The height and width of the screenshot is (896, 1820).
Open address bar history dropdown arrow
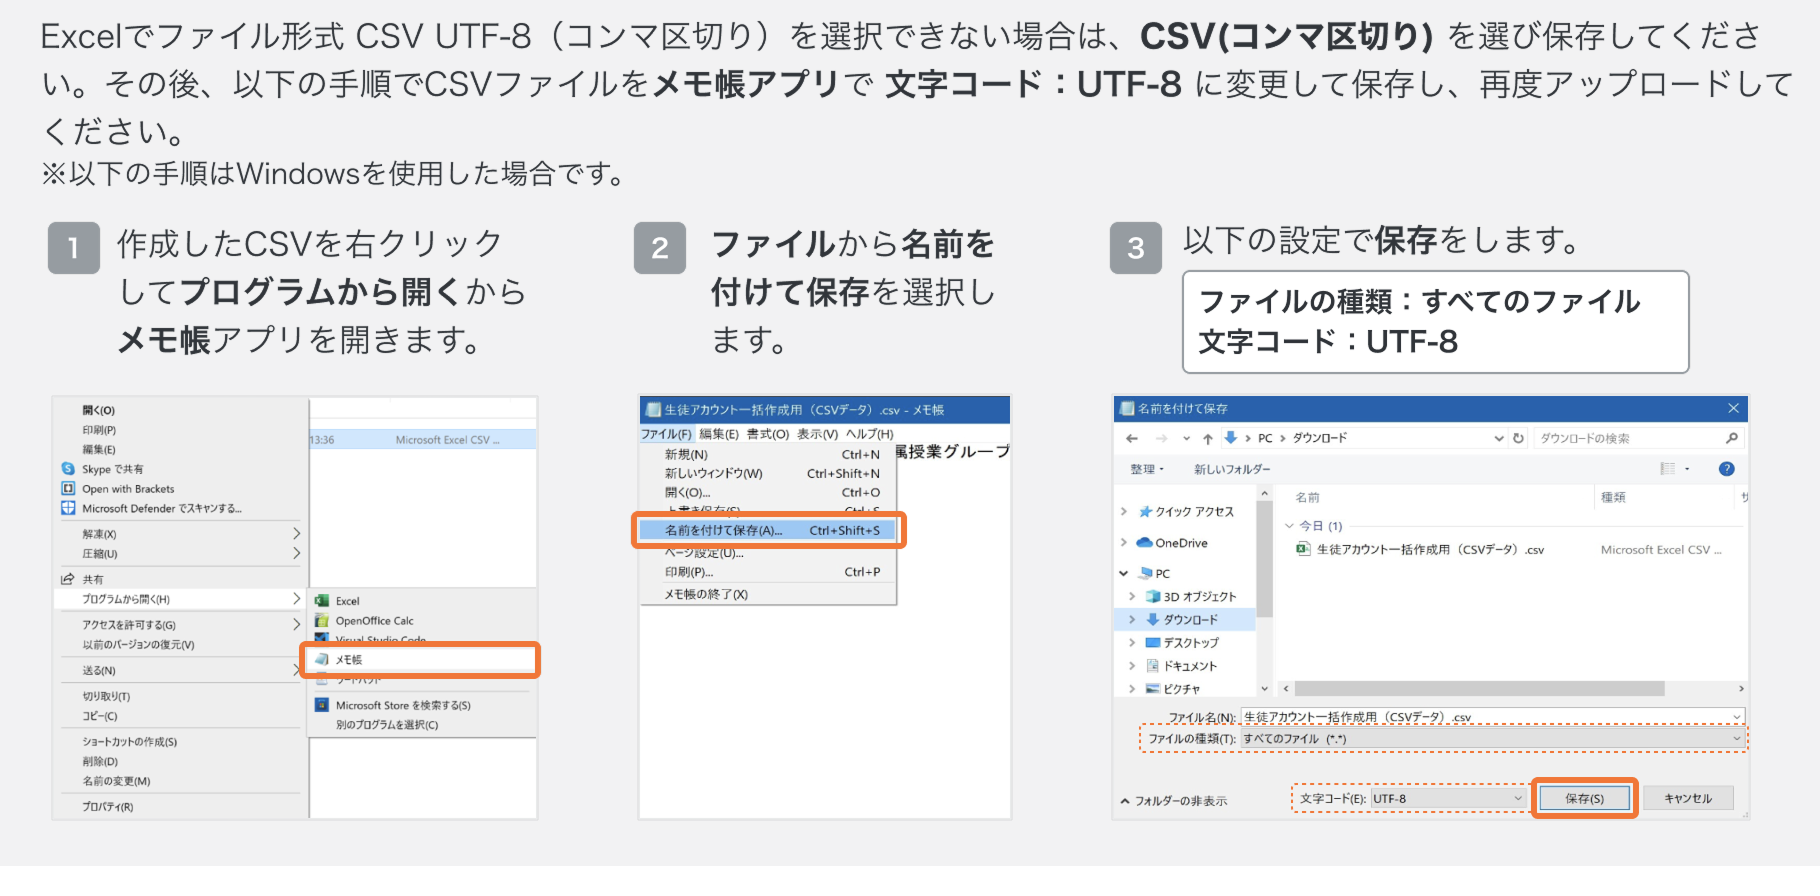click(x=1499, y=438)
